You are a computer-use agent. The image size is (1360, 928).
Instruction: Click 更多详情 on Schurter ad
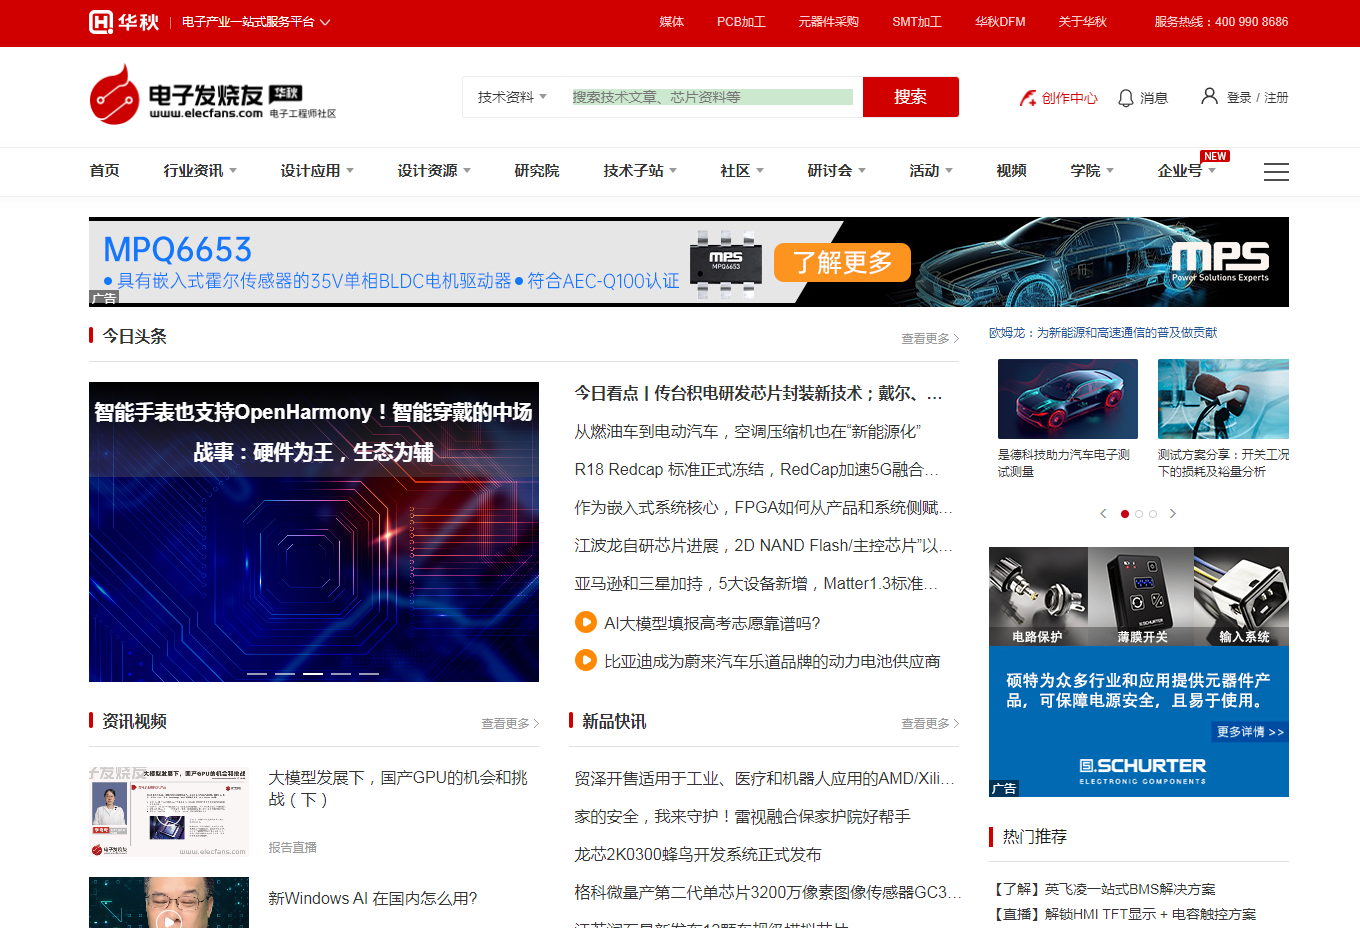1250,732
